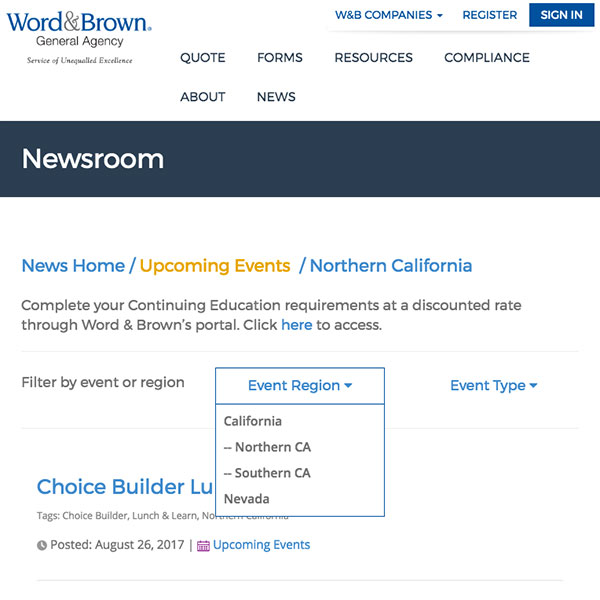Viewport: 600px width, 600px height.
Task: Choose California from the region list
Action: point(253,421)
